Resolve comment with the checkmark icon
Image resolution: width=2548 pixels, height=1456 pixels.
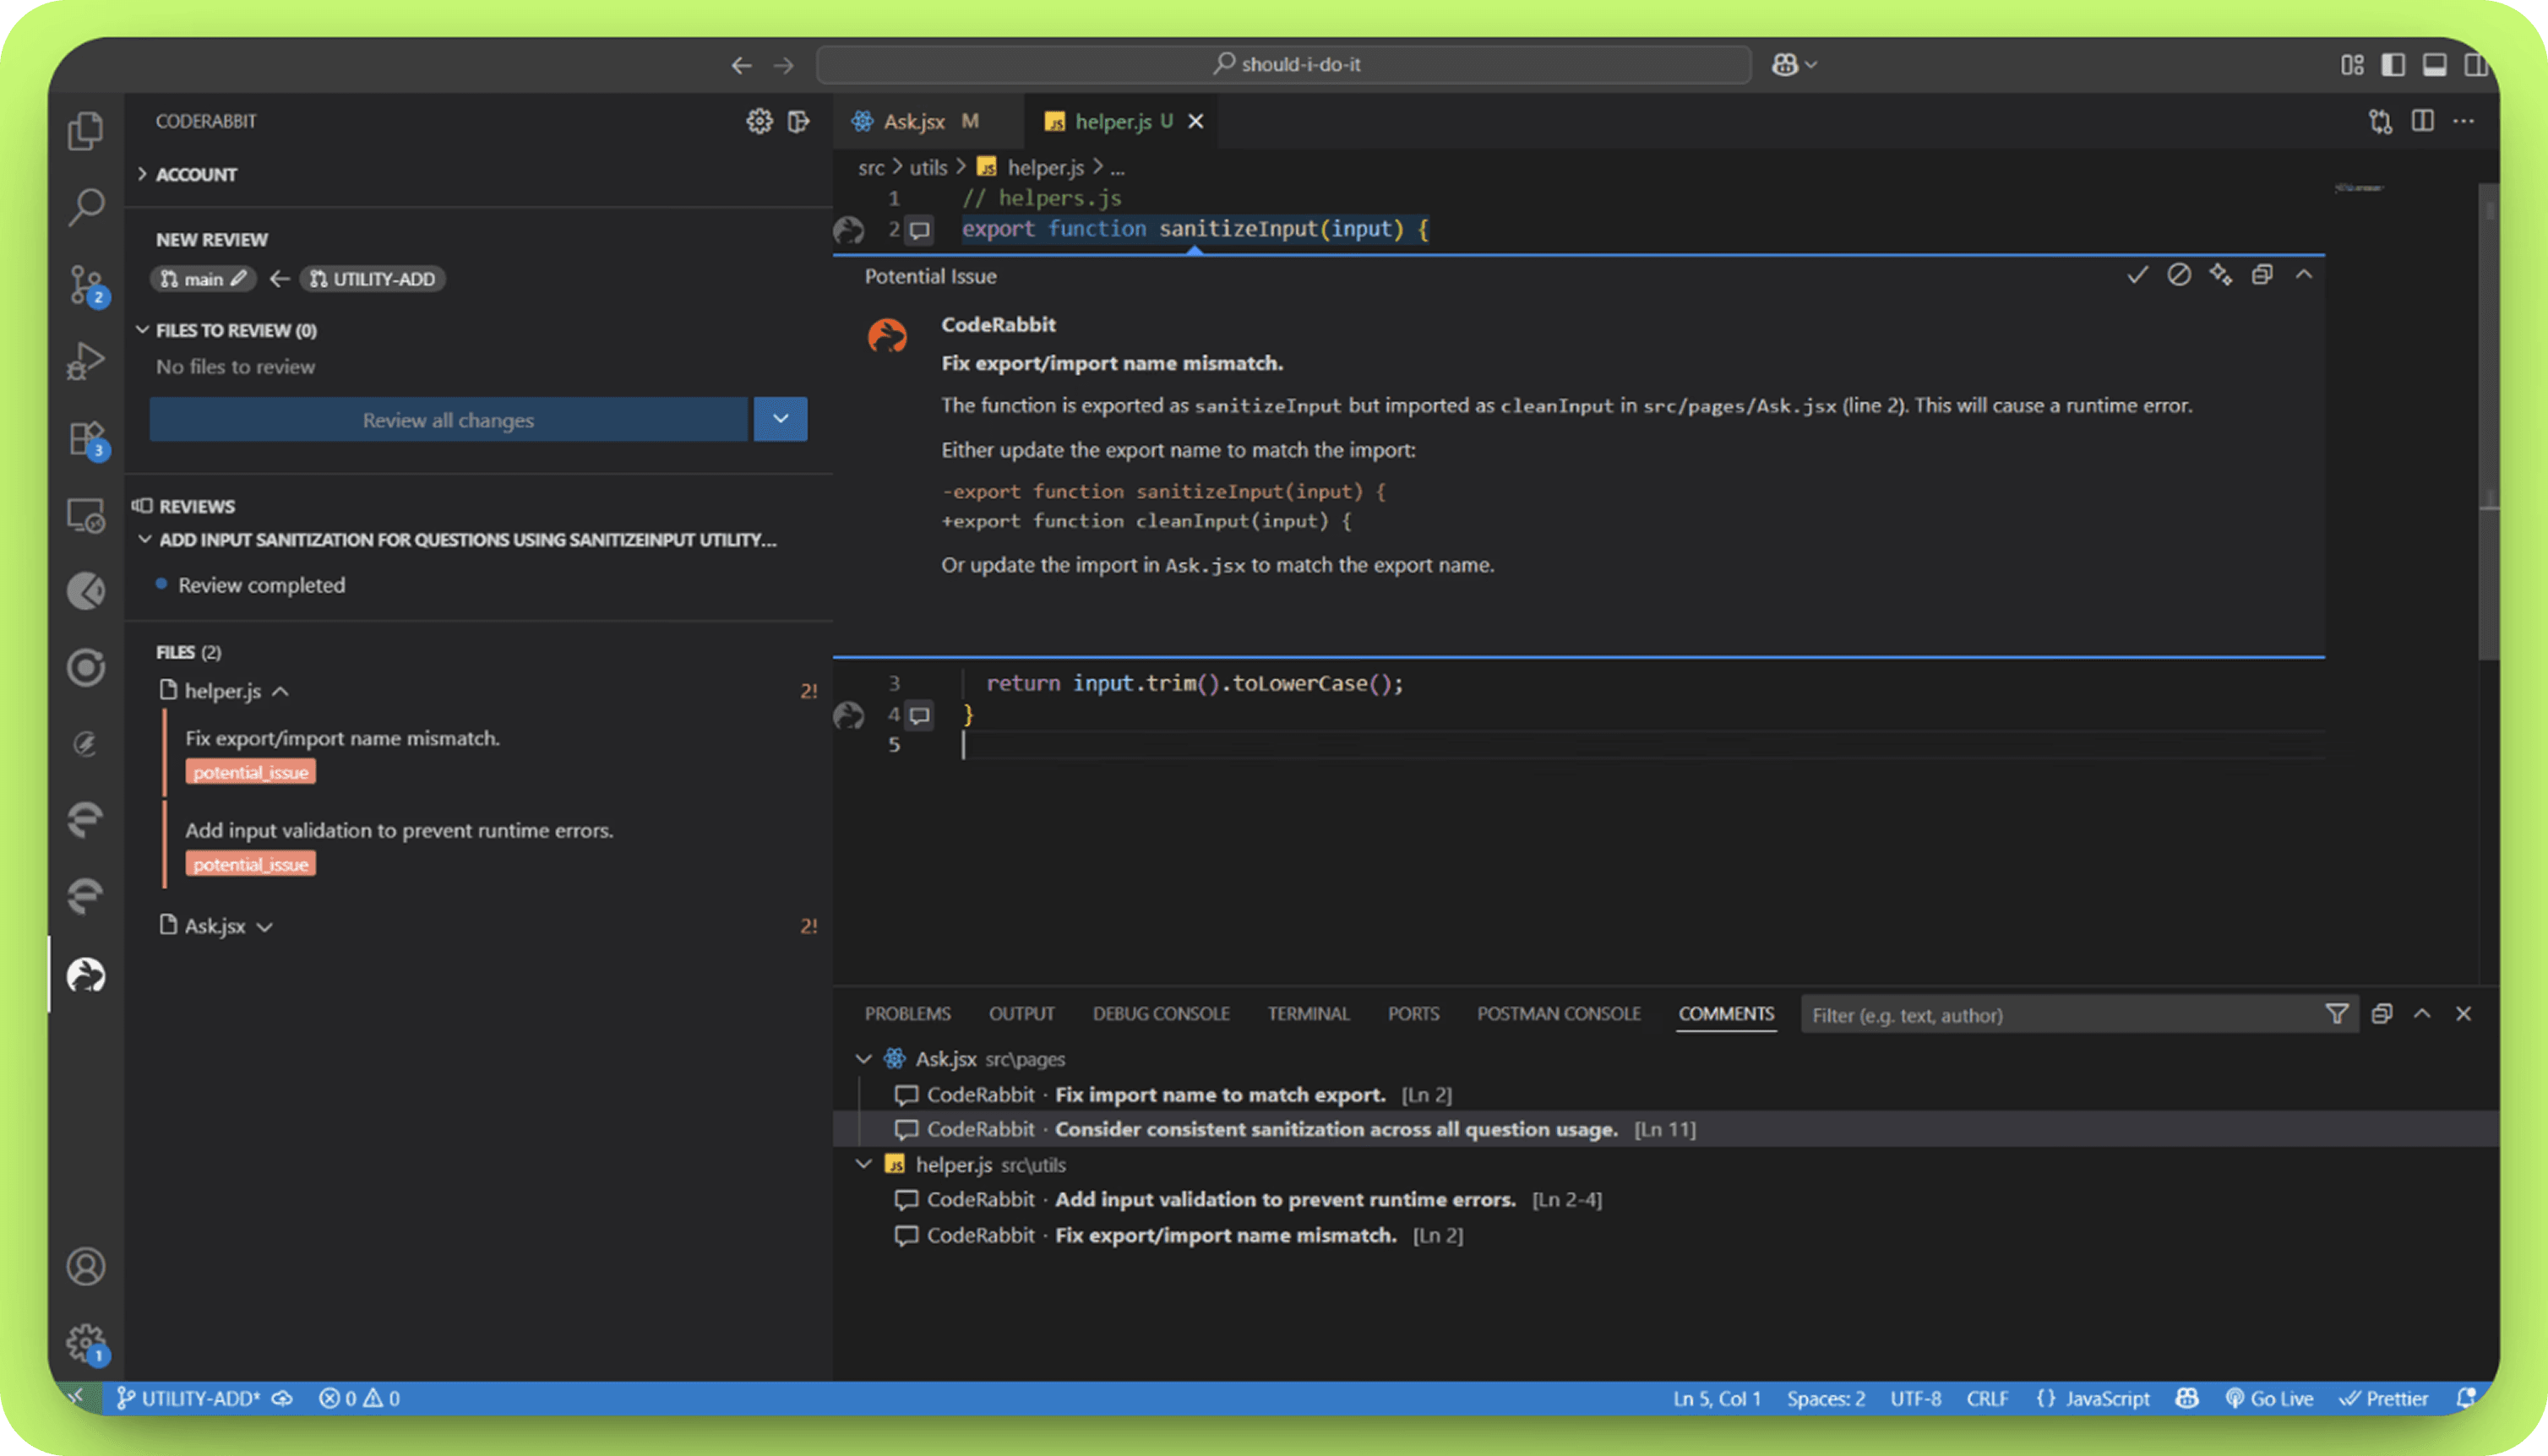[2137, 275]
